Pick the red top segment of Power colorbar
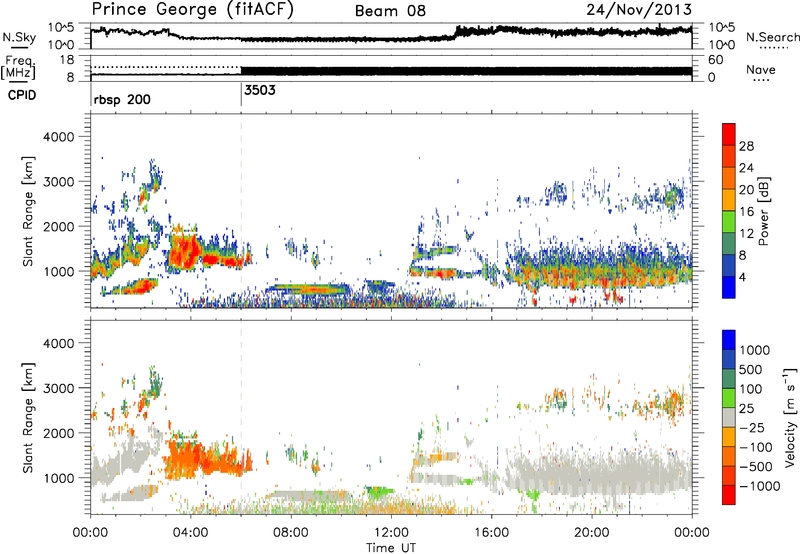 [x=729, y=137]
